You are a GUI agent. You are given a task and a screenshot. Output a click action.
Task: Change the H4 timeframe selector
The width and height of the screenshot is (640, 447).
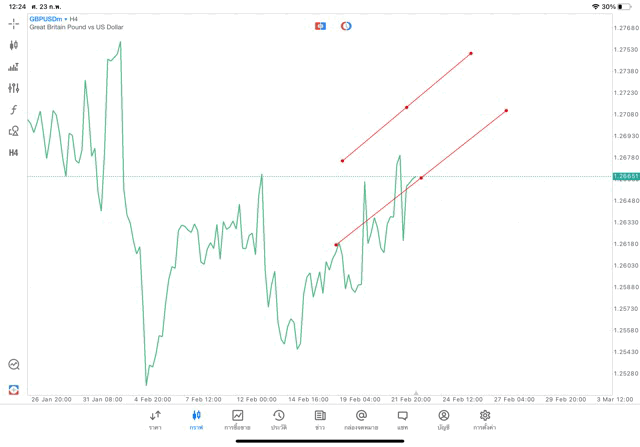point(14,153)
